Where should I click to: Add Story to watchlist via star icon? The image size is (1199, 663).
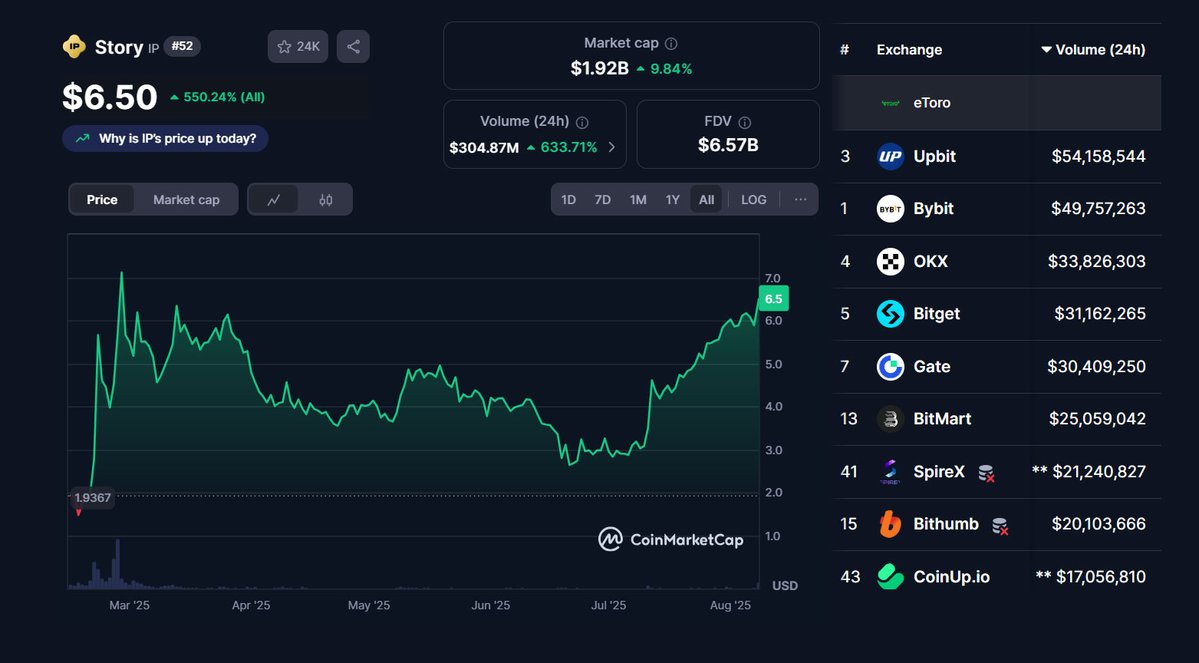coord(284,47)
